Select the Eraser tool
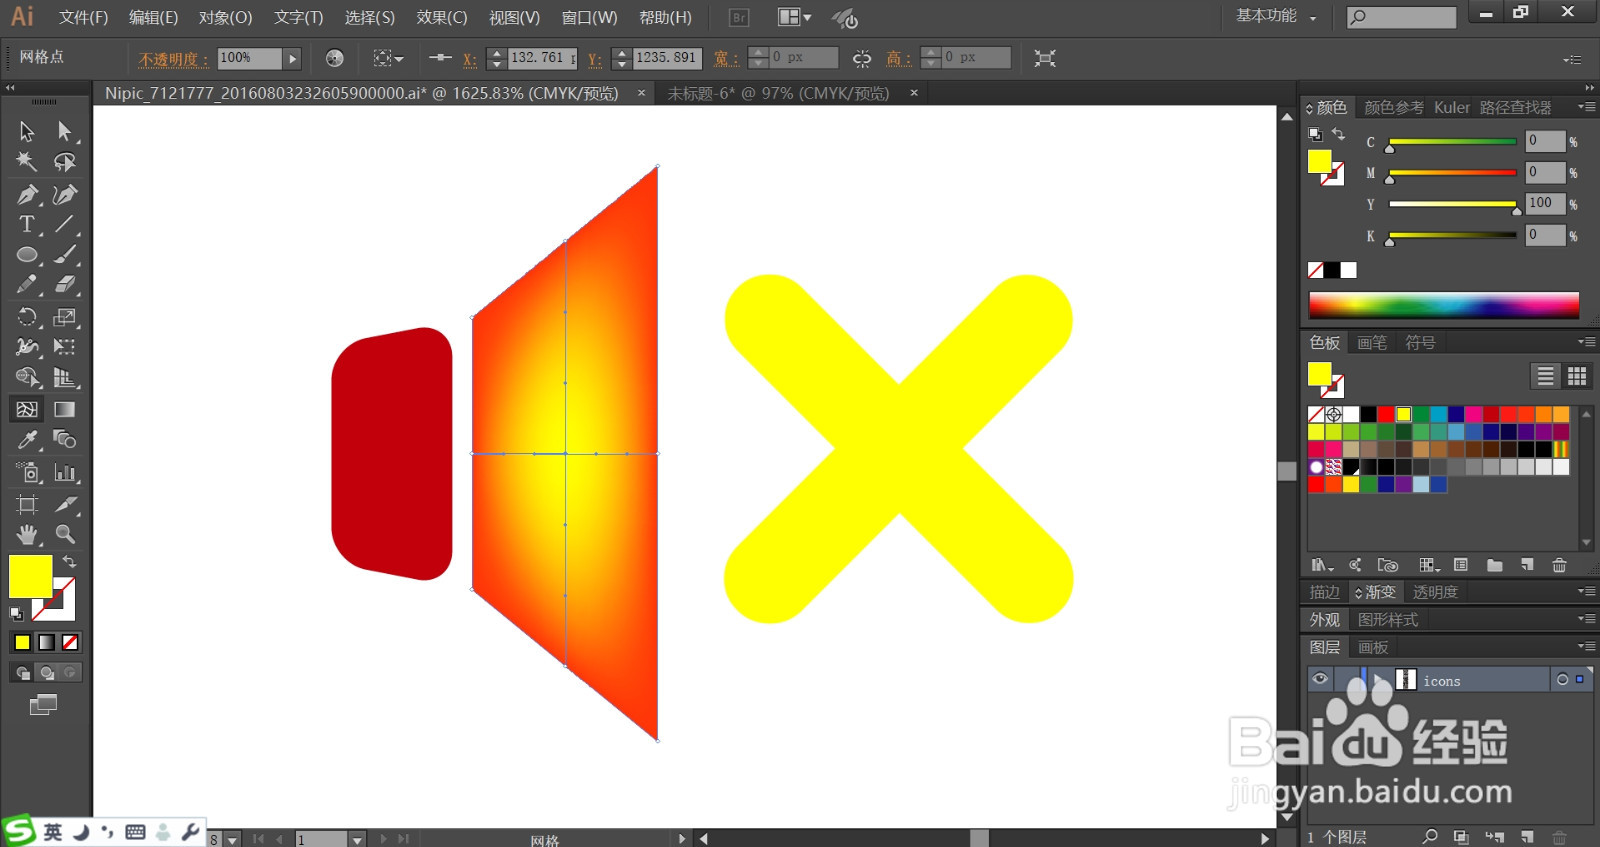The width and height of the screenshot is (1600, 847). (65, 285)
